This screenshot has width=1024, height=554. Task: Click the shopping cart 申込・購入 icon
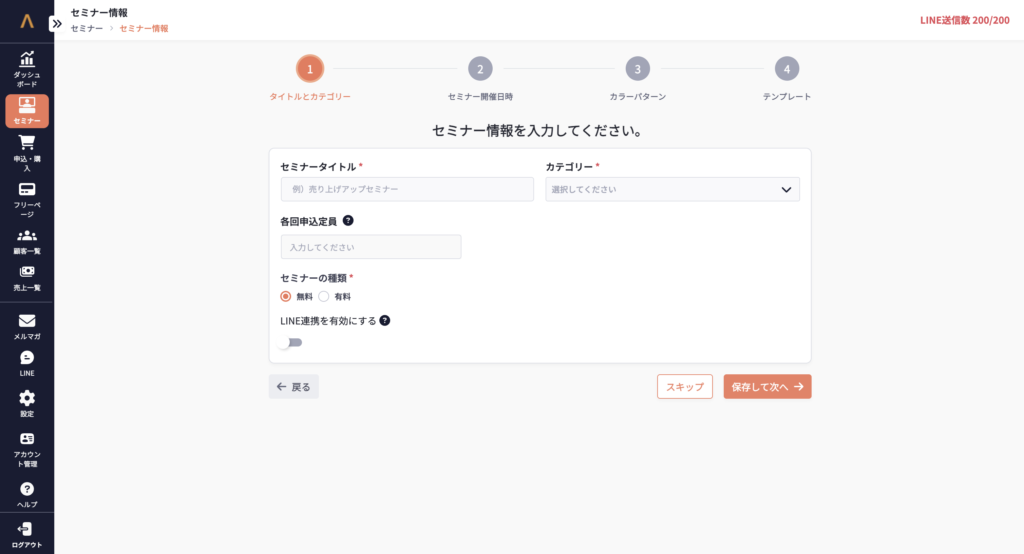[x=27, y=144]
